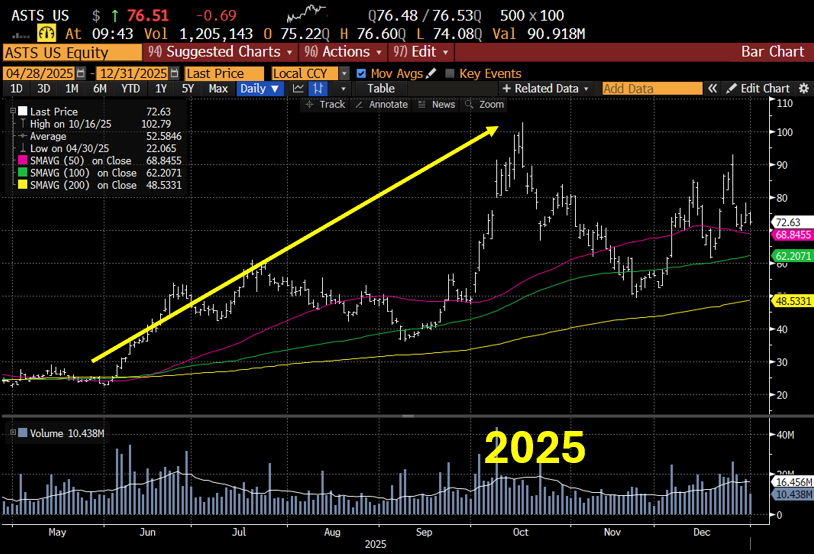Viewport: 814px width, 554px height.
Task: Switch to line chart type icon
Action: (x=299, y=88)
